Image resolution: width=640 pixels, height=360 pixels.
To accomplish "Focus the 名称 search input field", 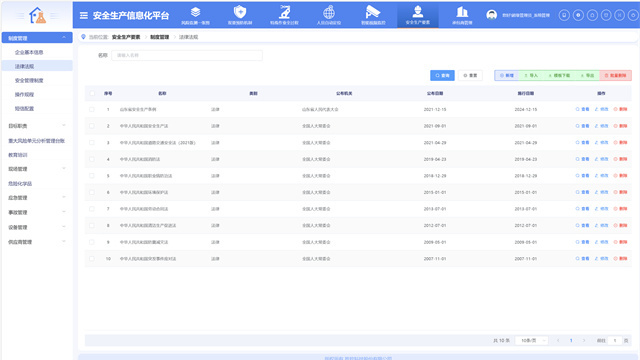I will 187,55.
